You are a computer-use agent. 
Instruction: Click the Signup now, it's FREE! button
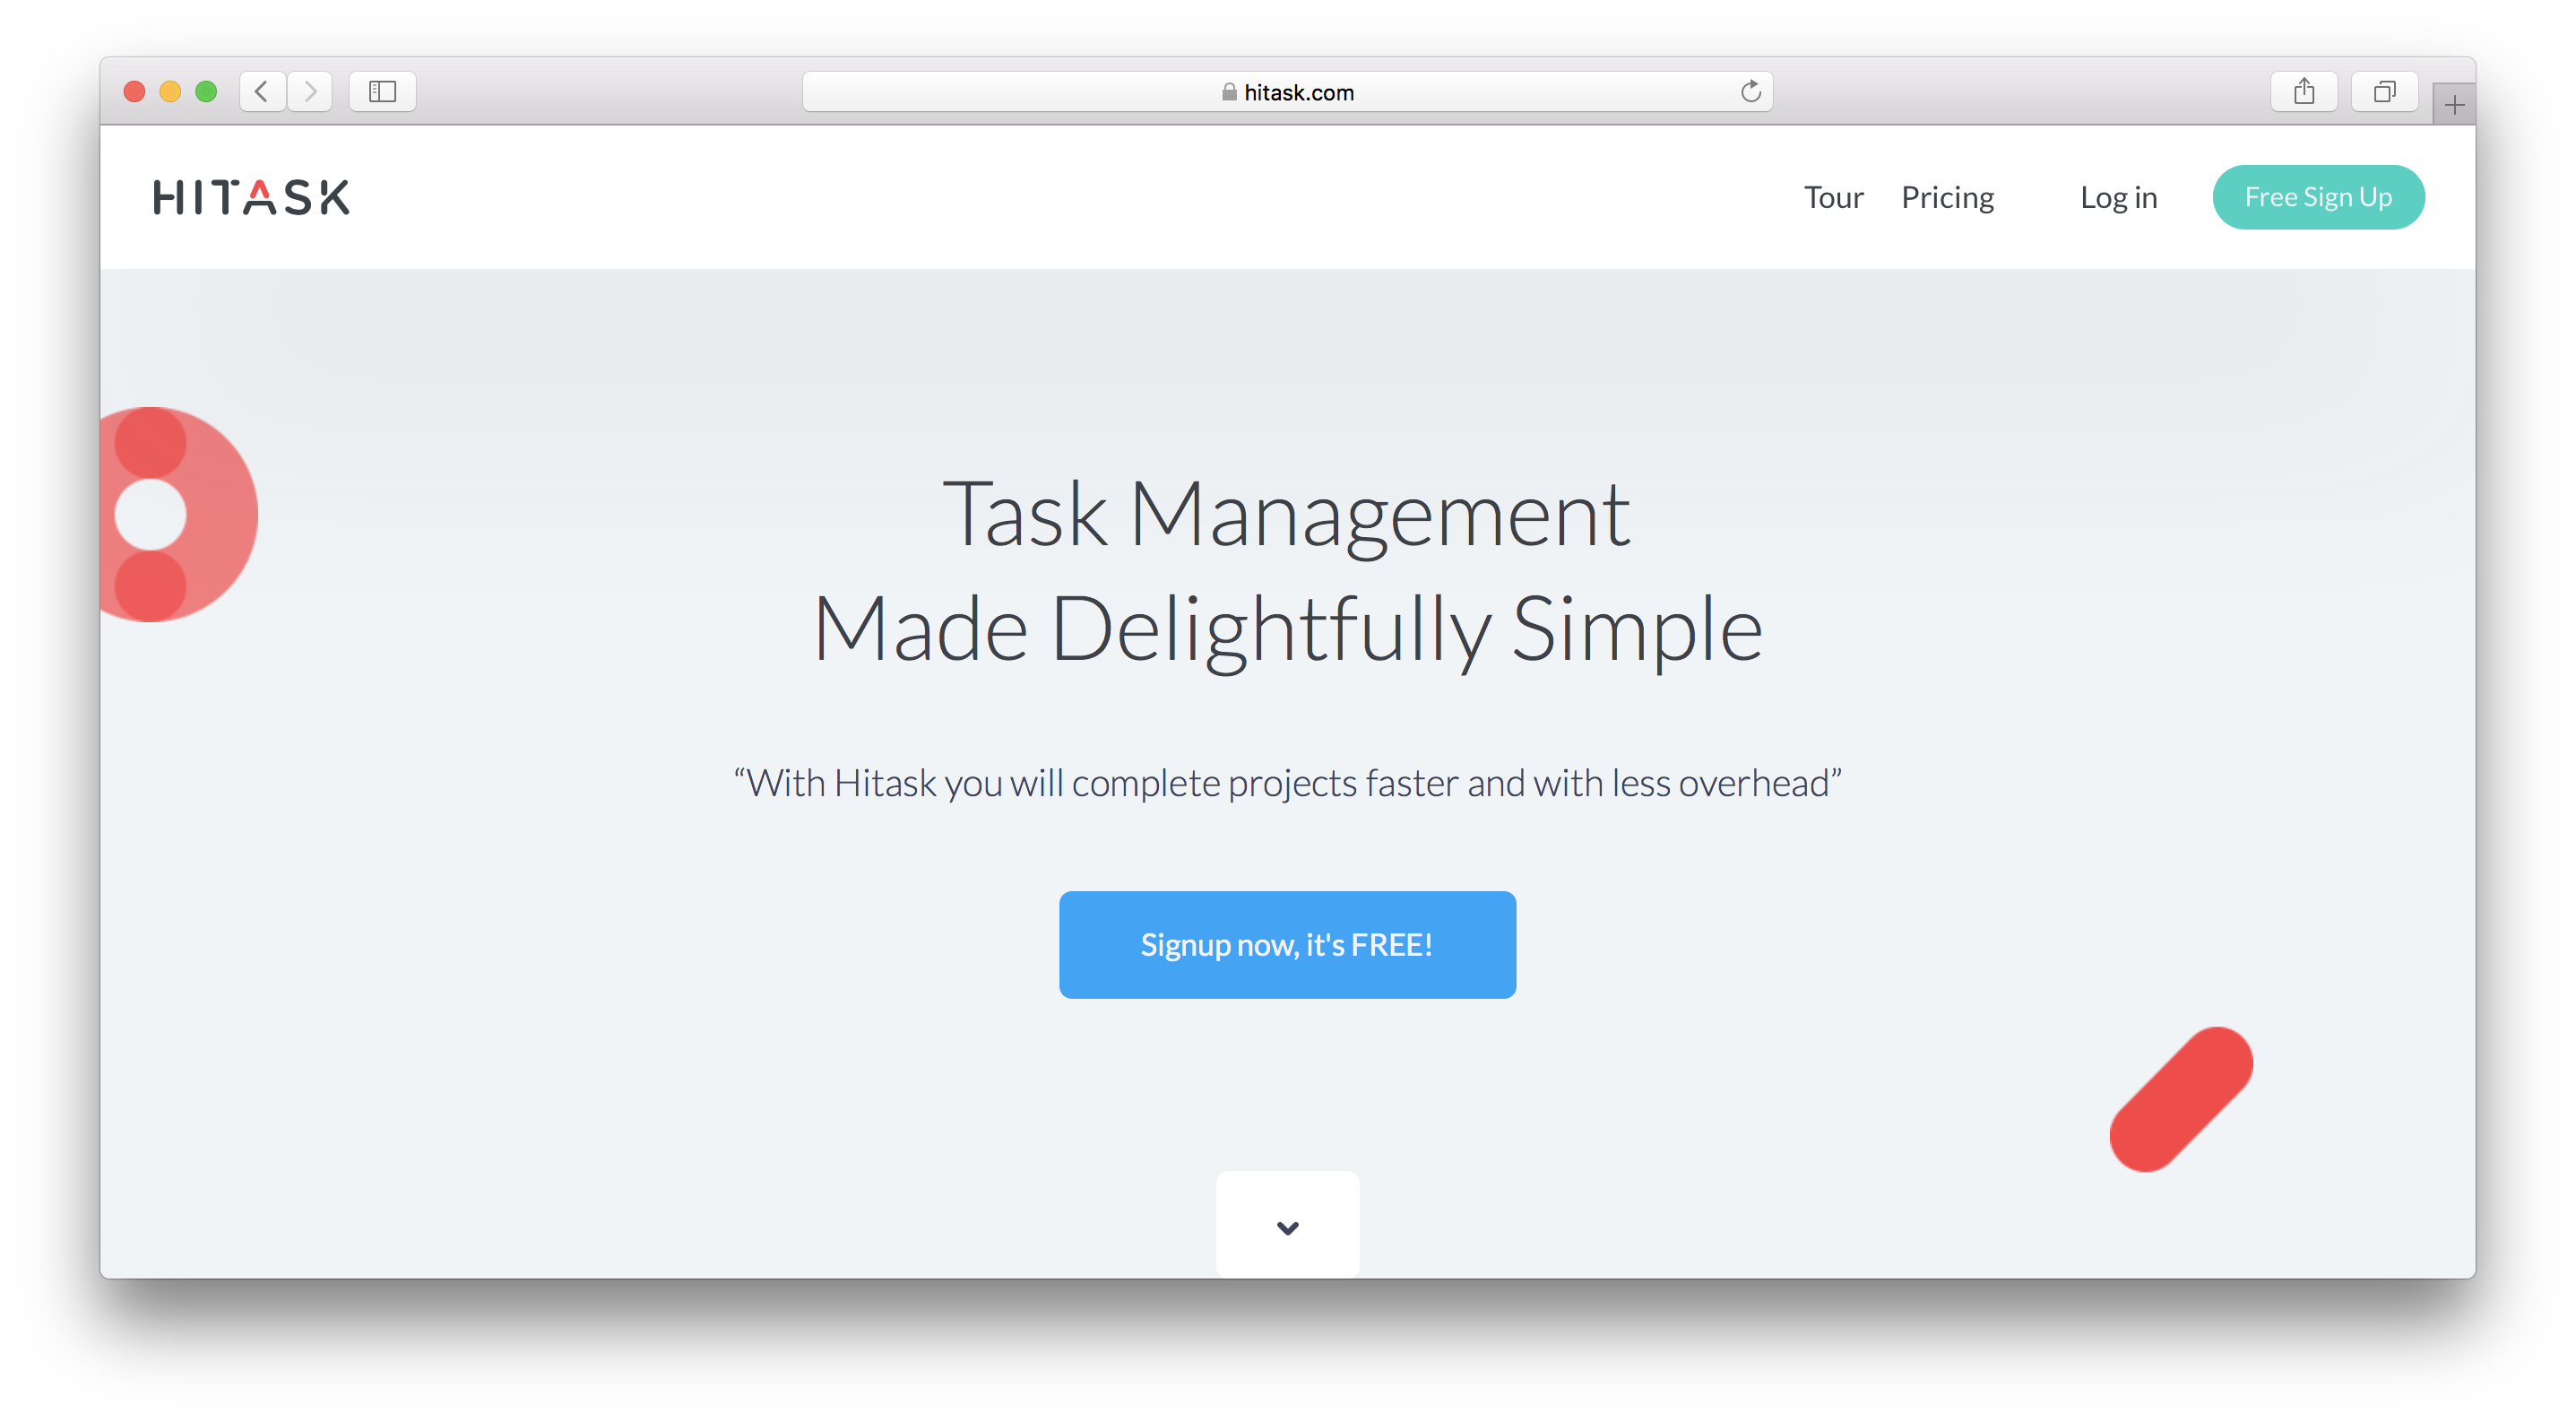point(1286,944)
